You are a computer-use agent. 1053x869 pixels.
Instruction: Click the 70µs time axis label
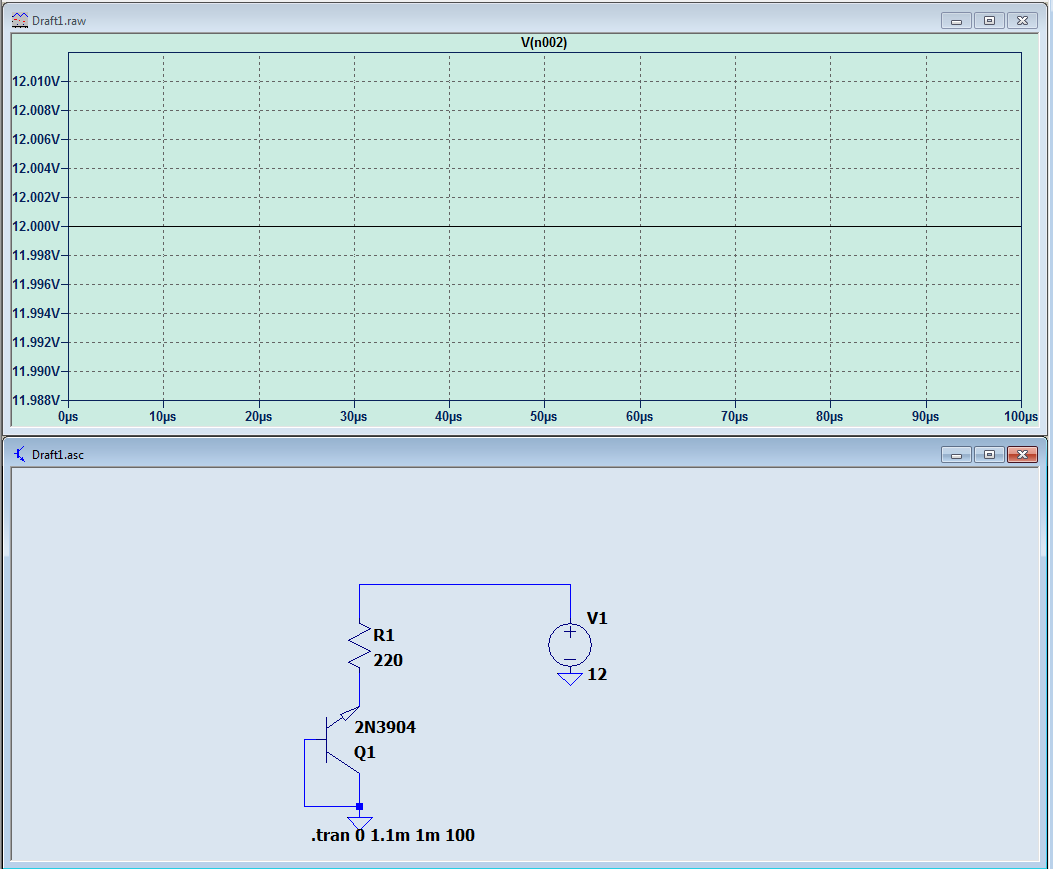[734, 416]
